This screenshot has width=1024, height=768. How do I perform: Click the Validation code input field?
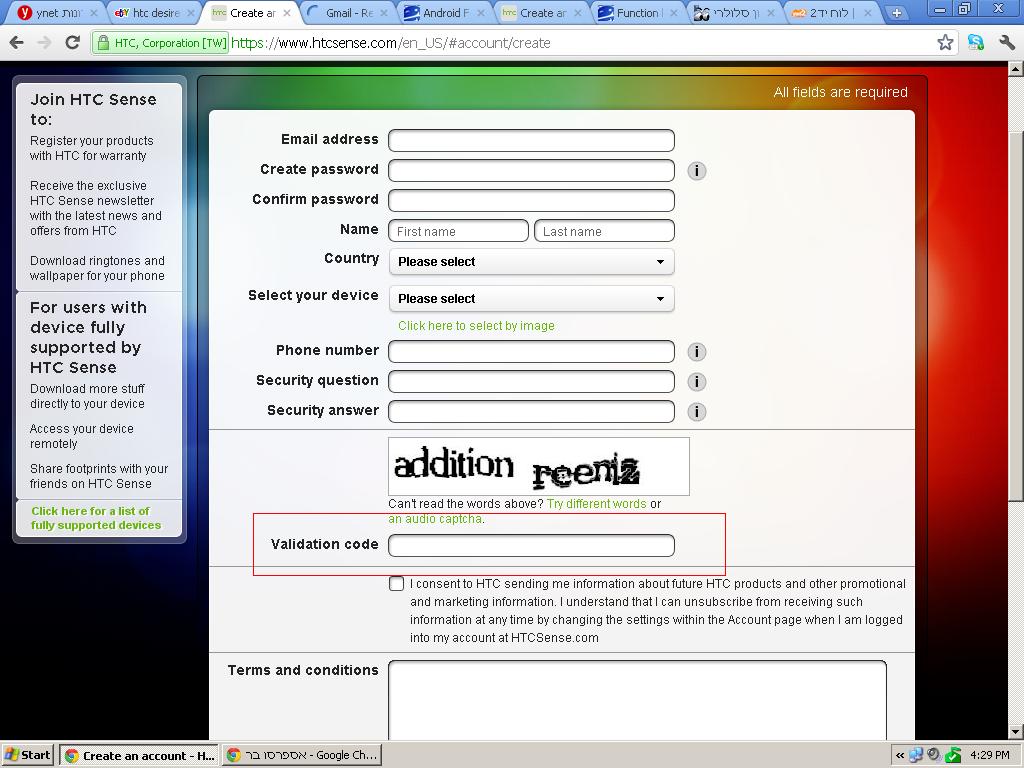click(531, 545)
